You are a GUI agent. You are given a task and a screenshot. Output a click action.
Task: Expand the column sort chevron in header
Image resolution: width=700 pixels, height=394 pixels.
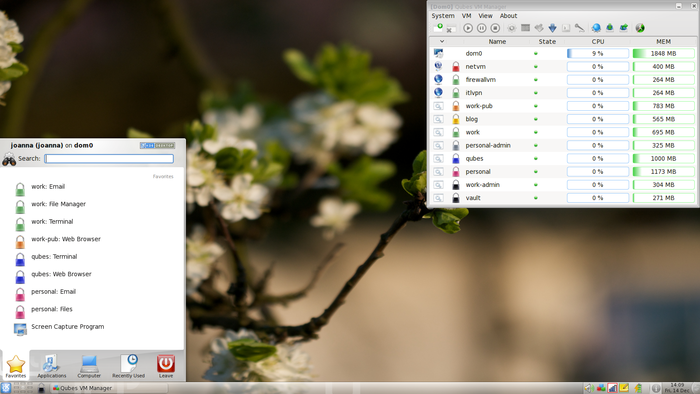pyautogui.click(x=442, y=41)
